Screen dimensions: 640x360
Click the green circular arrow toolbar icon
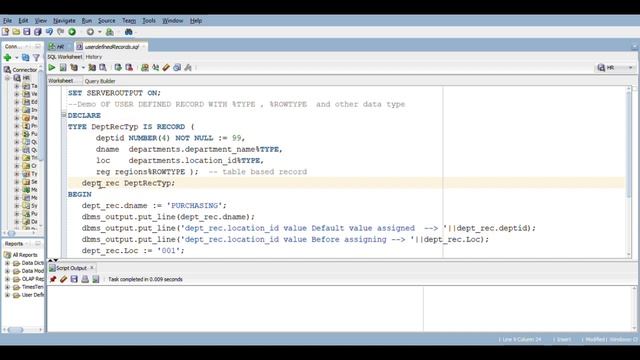click(x=72, y=32)
